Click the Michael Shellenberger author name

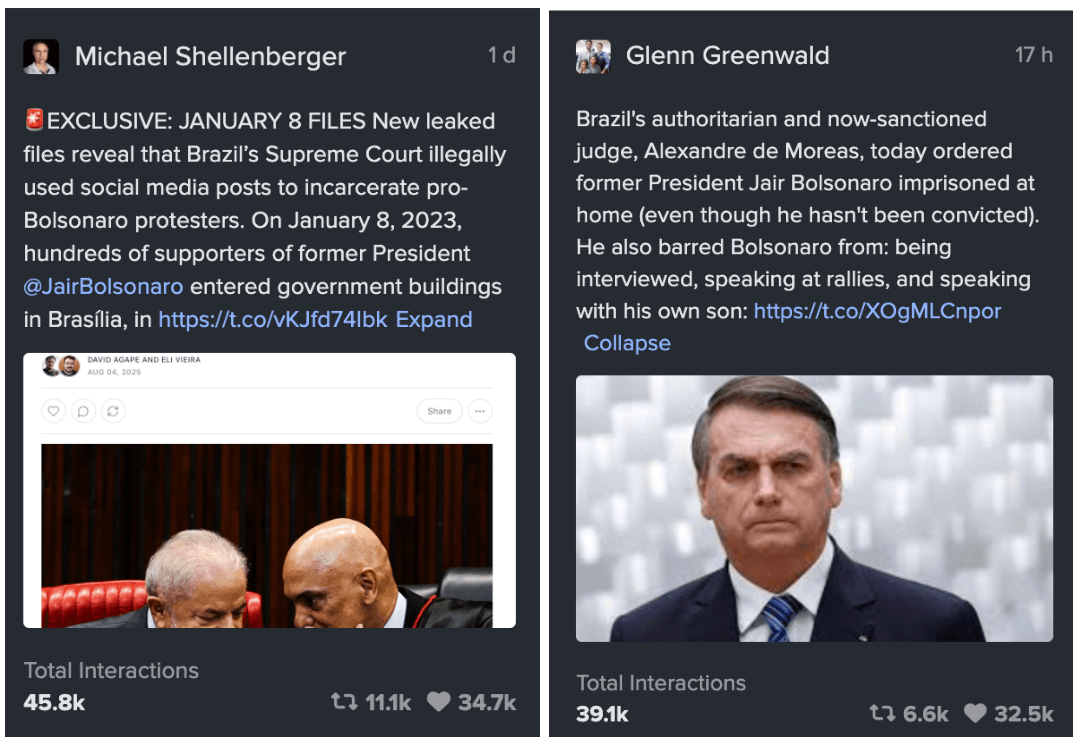click(210, 57)
